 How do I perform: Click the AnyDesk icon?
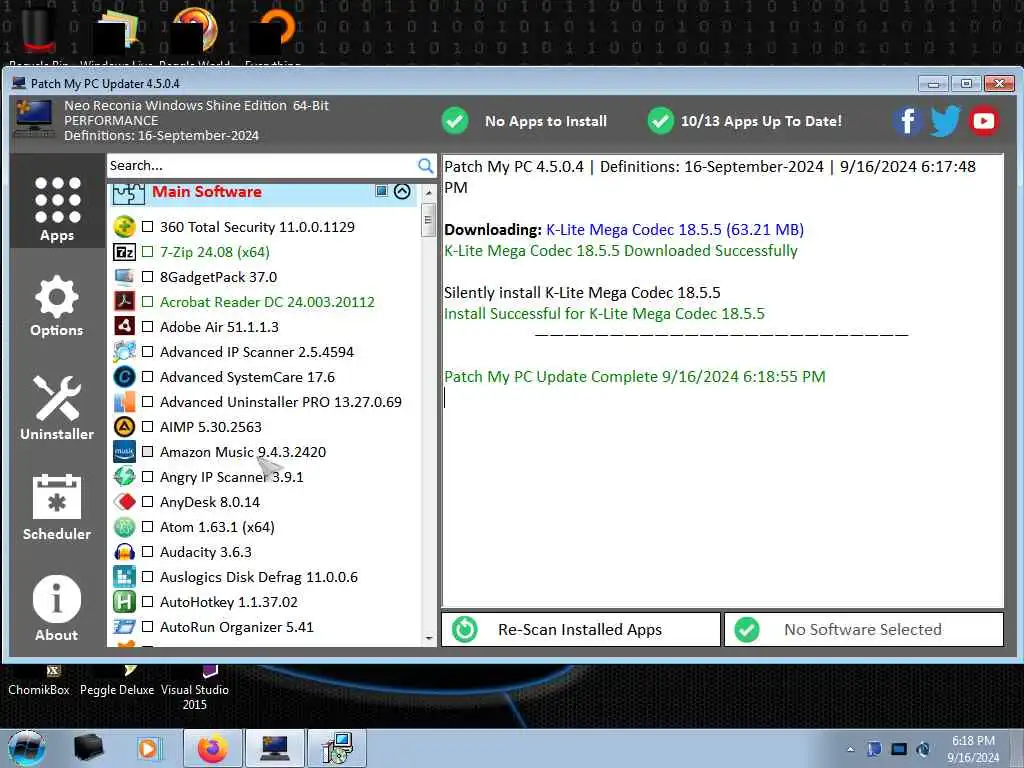[124, 502]
